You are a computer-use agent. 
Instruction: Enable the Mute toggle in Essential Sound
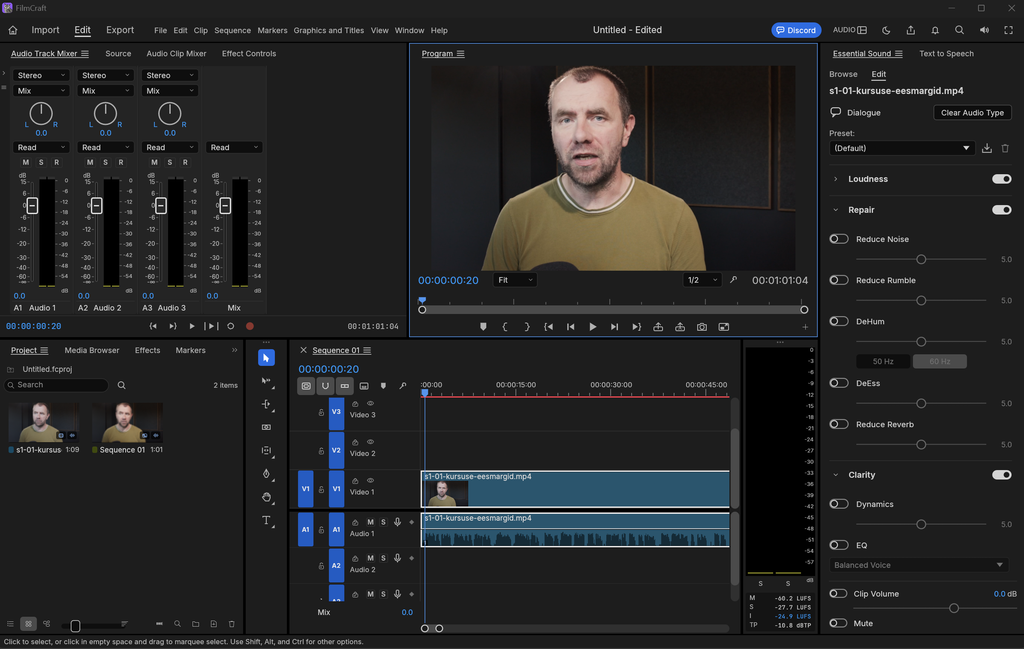click(839, 623)
